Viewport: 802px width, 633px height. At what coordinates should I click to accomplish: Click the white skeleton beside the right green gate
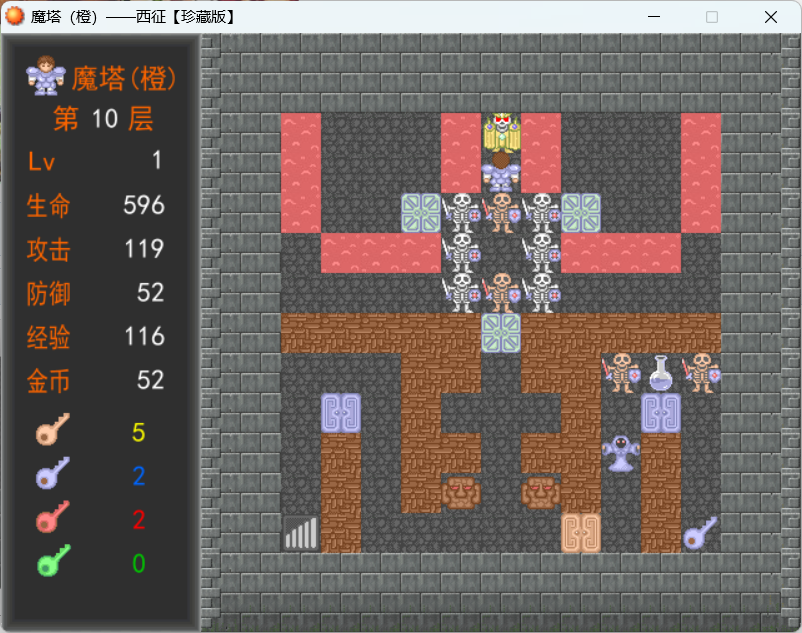click(541, 213)
